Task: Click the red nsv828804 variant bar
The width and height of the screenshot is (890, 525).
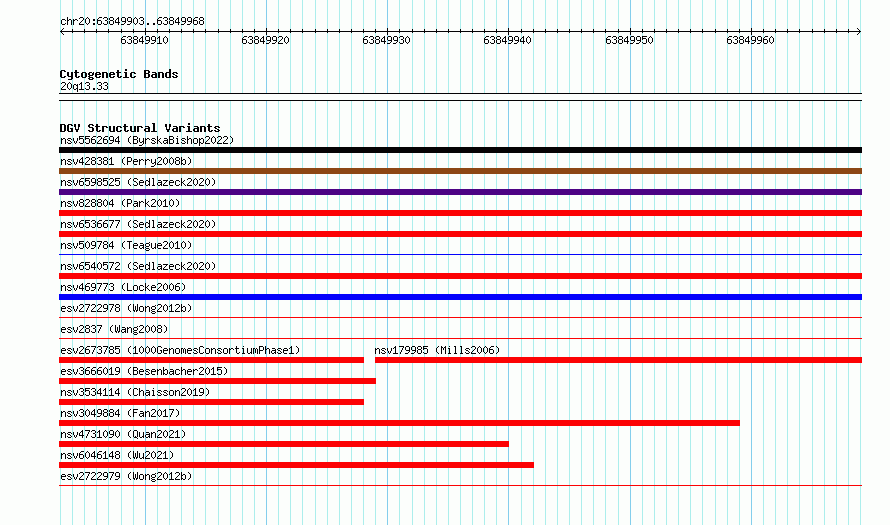Action: click(460, 213)
